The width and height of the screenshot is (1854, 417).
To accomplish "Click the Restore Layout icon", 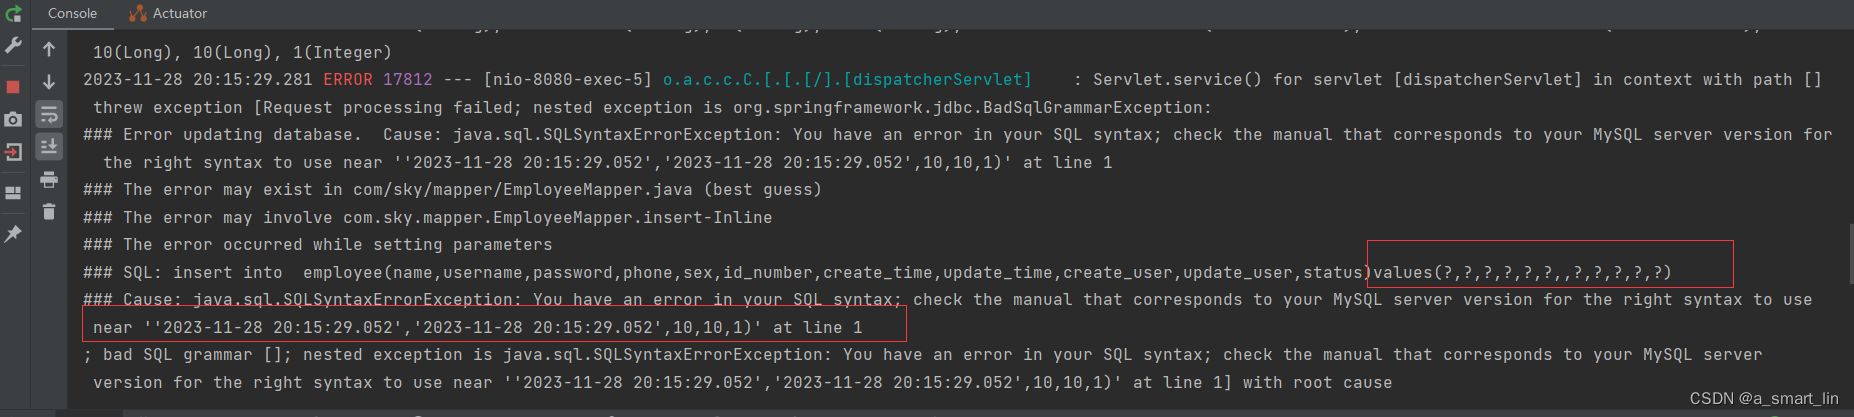I will (x=13, y=193).
